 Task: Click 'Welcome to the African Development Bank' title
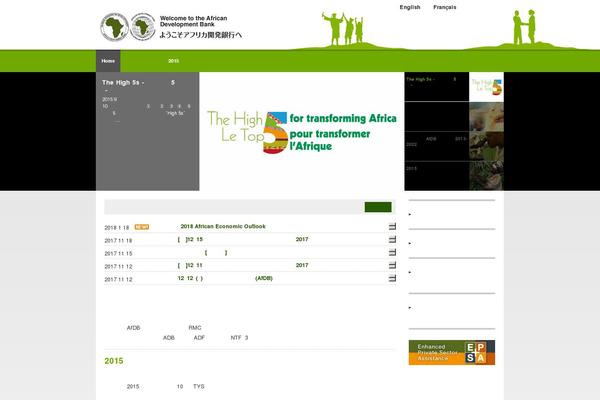pyautogui.click(x=194, y=21)
